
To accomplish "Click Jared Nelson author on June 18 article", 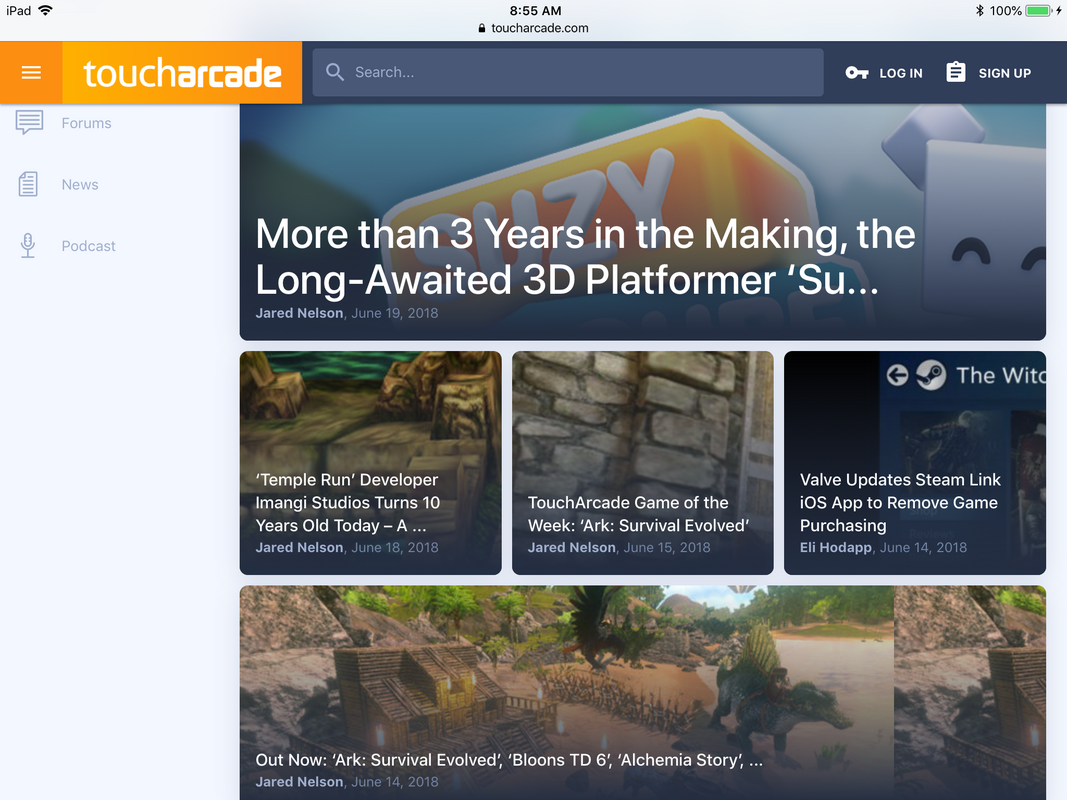I will [x=299, y=548].
